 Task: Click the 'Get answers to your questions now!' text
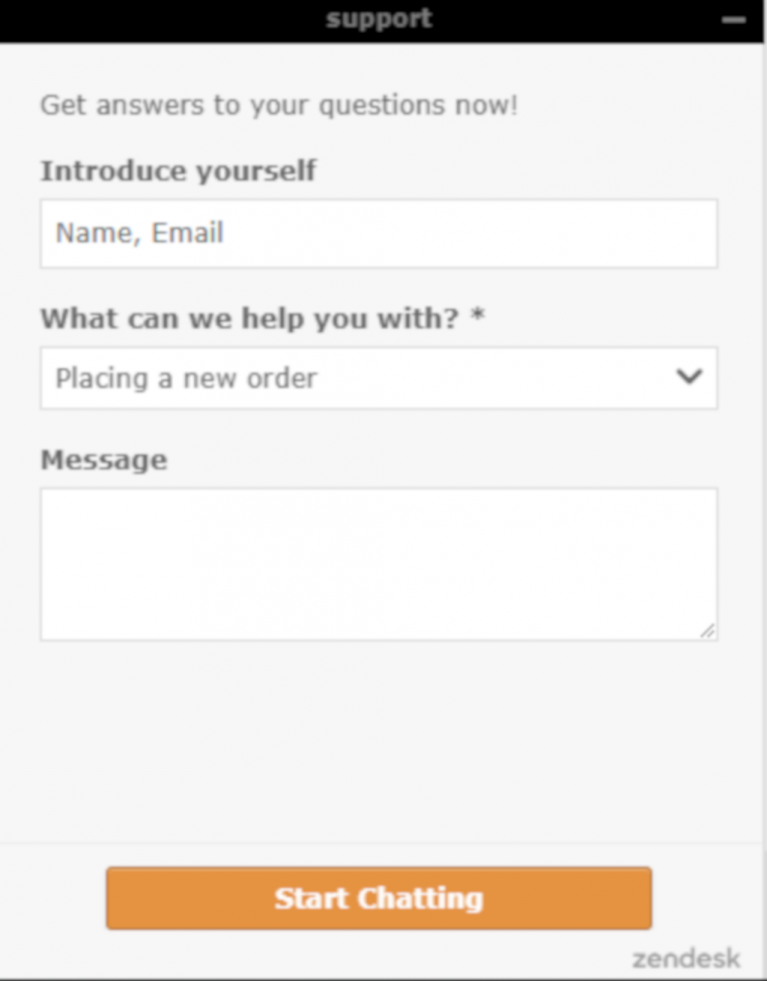[x=279, y=105]
